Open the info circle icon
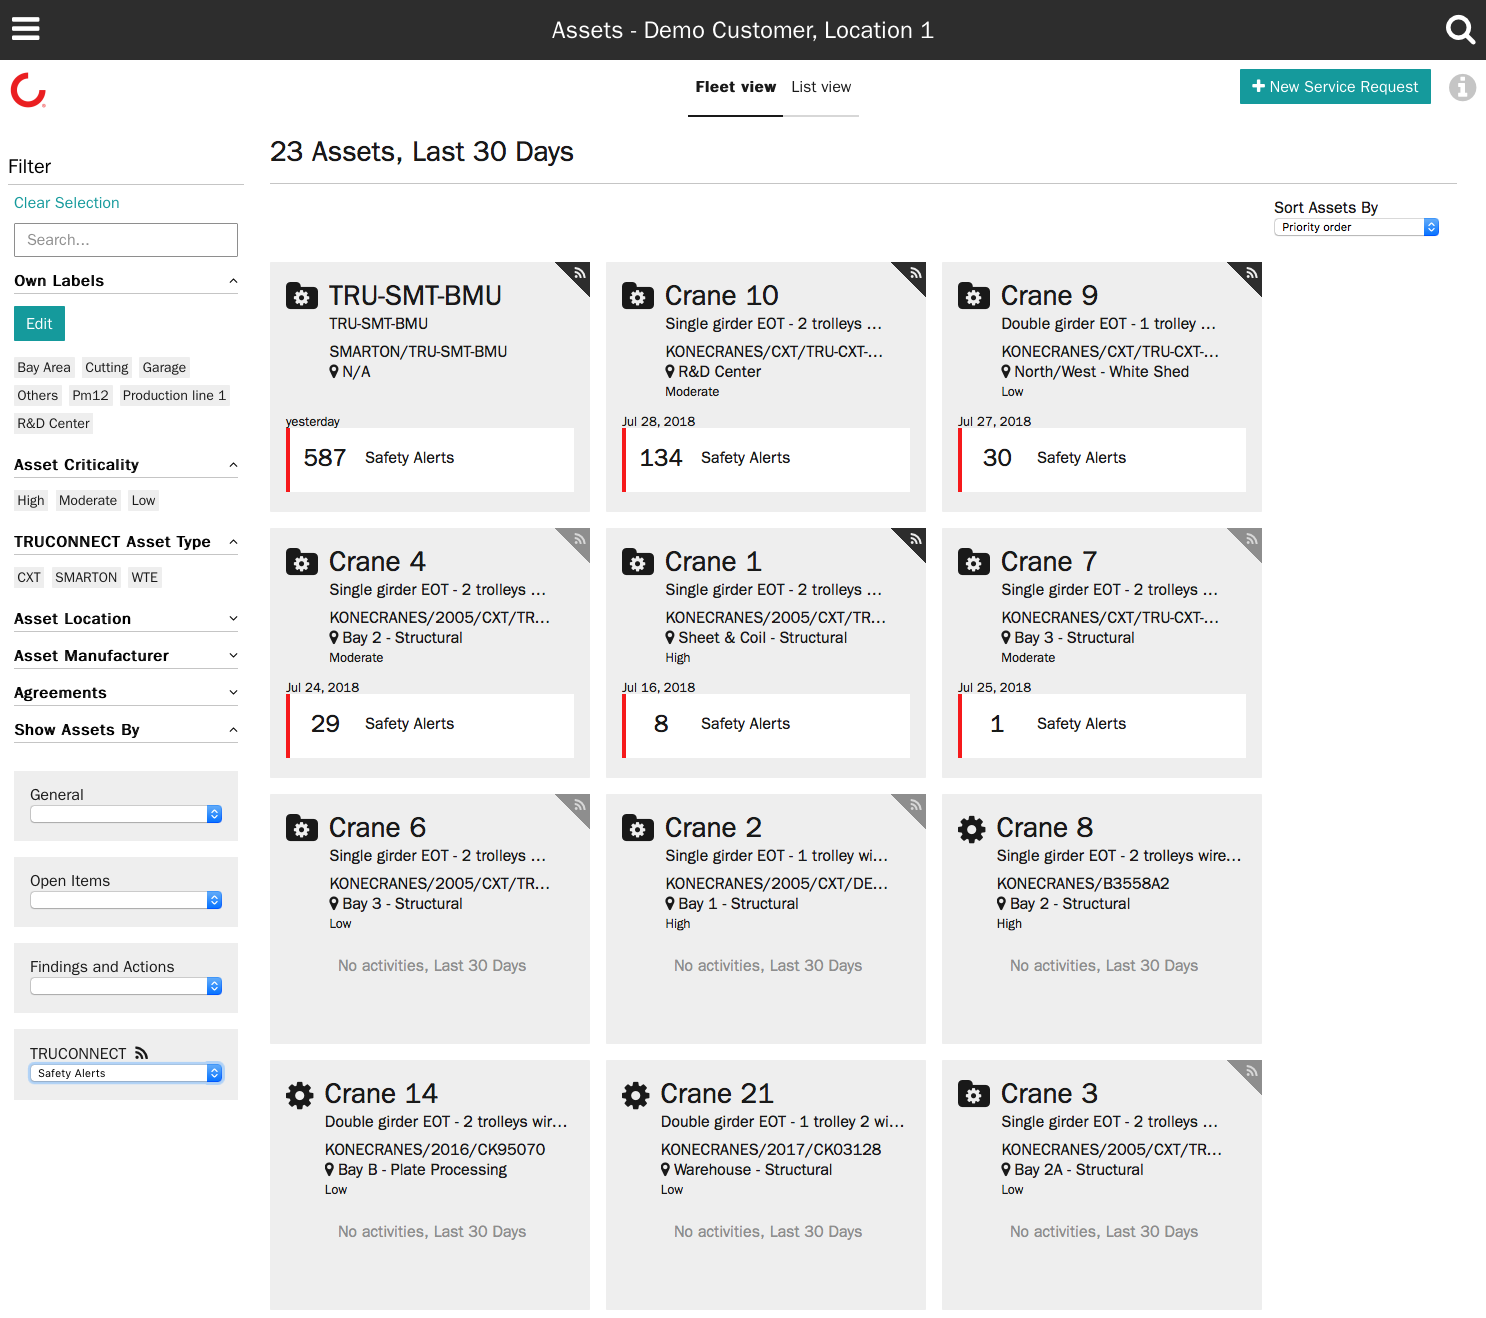Viewport: 1486px width, 1318px height. click(1462, 88)
